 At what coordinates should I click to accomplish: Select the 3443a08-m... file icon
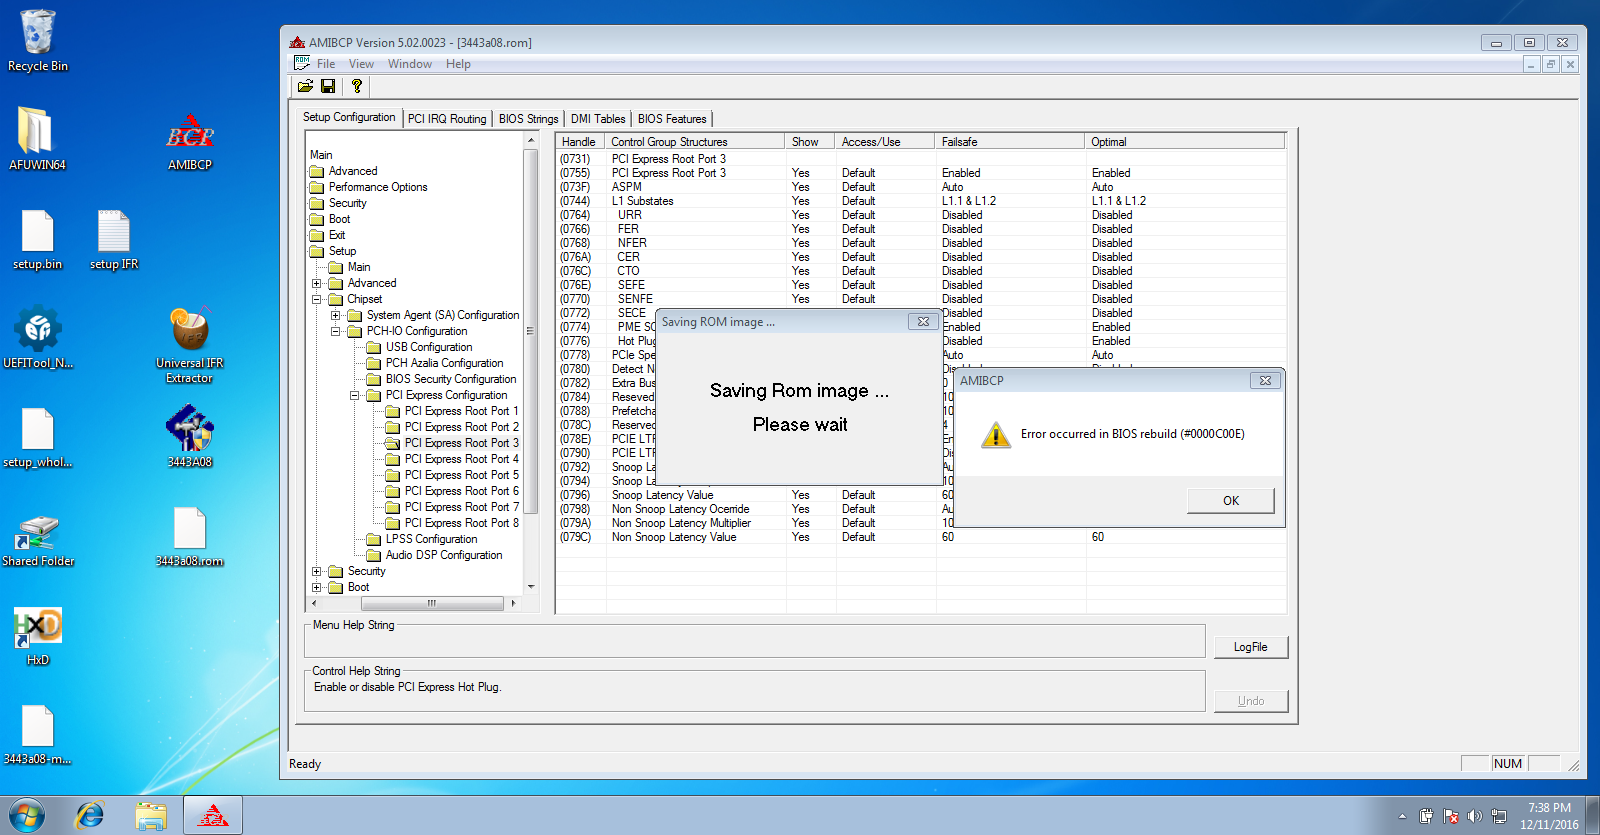pyautogui.click(x=37, y=733)
